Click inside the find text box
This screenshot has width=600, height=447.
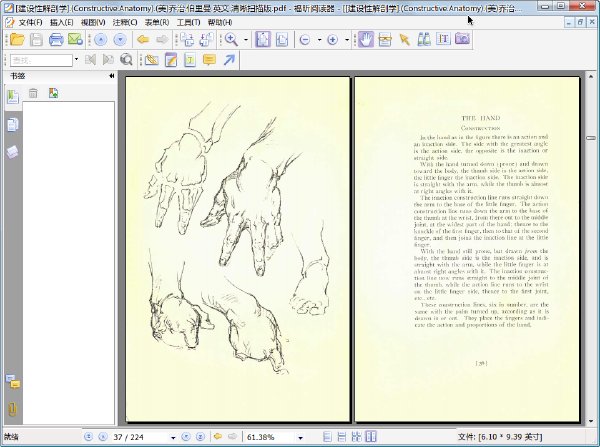[41, 60]
